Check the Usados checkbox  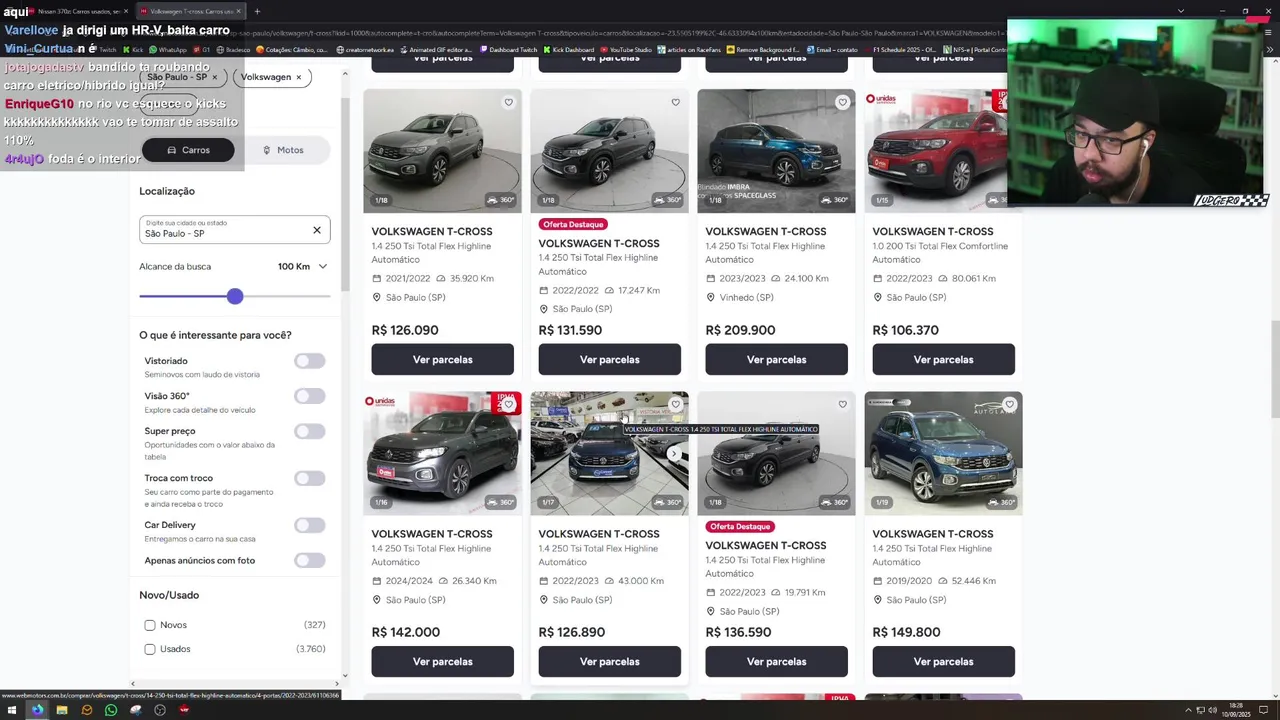150,649
